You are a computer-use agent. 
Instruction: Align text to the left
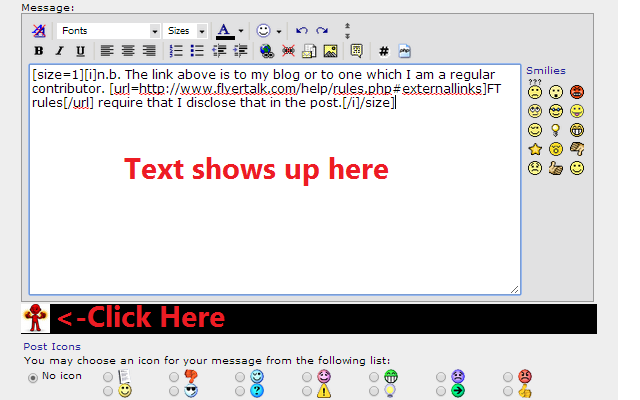coord(107,51)
